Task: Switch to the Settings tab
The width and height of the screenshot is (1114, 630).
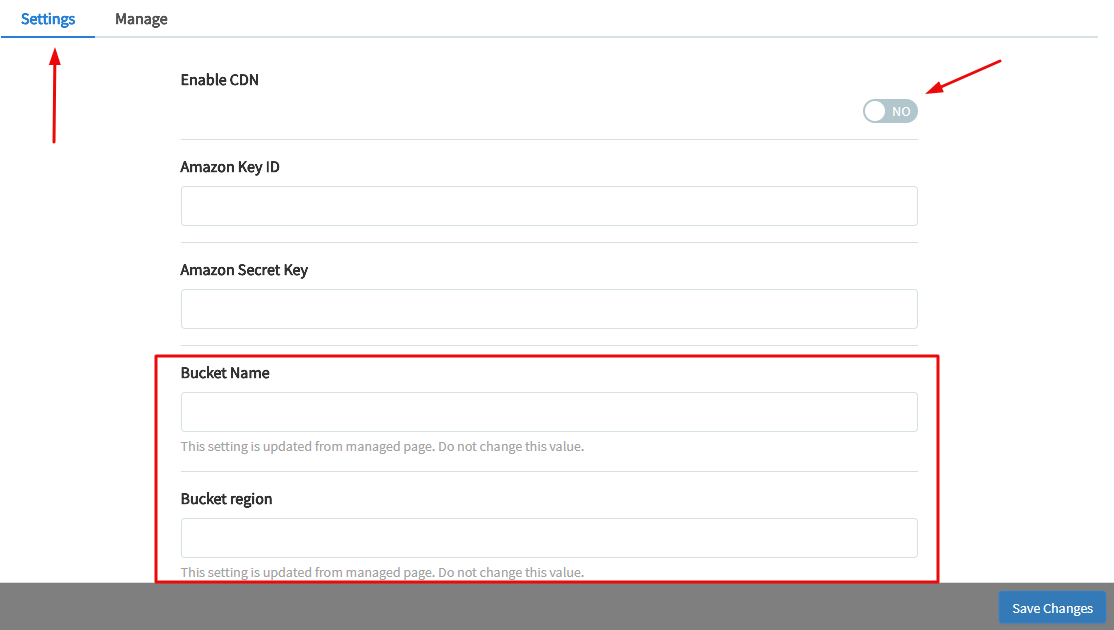Action: click(x=48, y=19)
